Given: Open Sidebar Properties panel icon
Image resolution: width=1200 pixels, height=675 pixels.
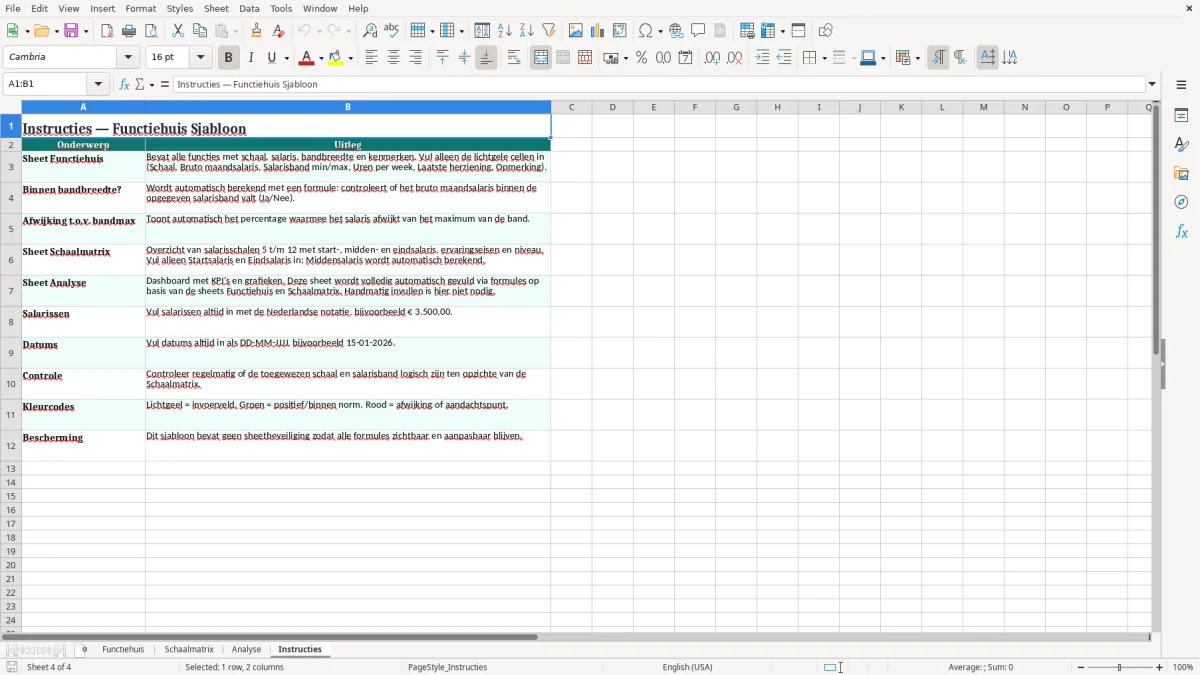Looking at the screenshot, I should click(1181, 116).
